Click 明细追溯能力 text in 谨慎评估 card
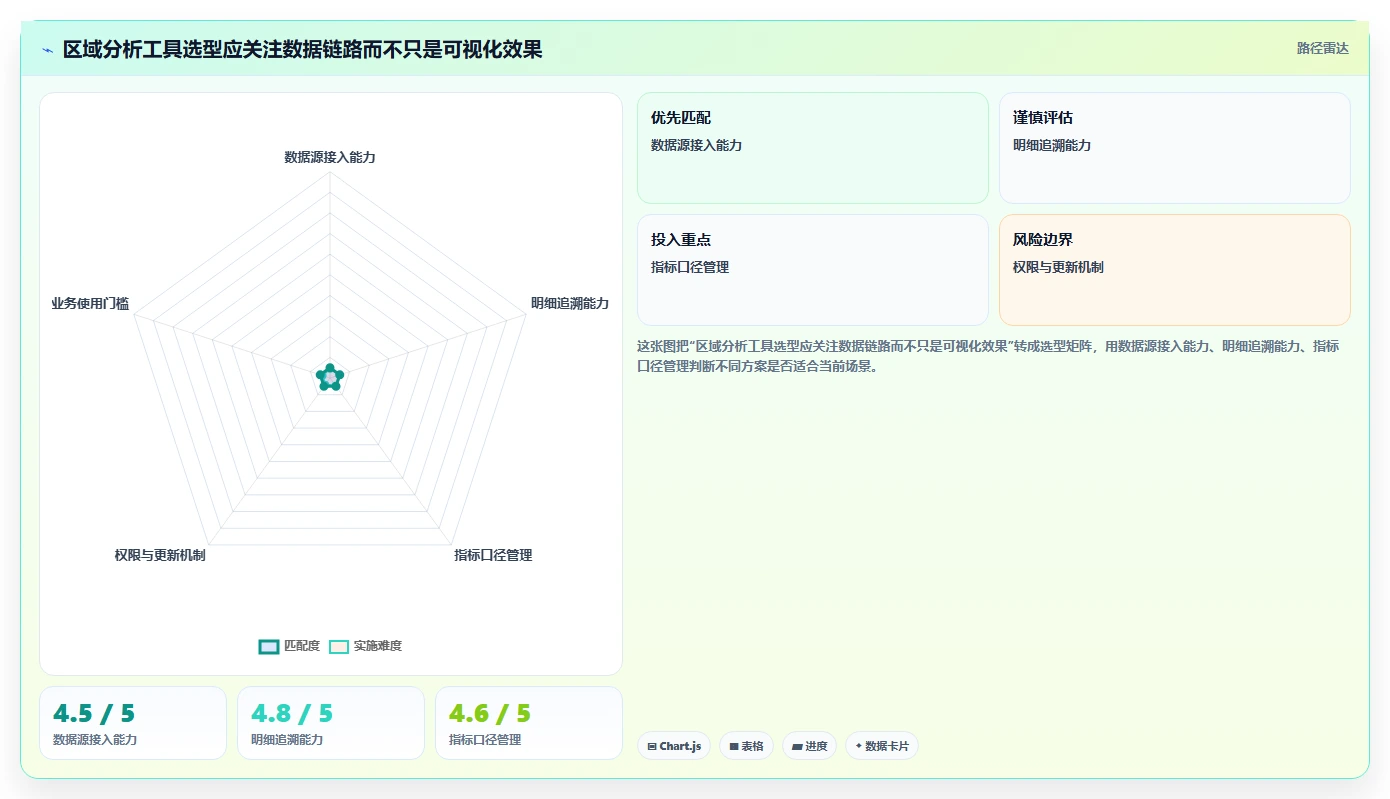1390x799 pixels. click(x=1052, y=145)
